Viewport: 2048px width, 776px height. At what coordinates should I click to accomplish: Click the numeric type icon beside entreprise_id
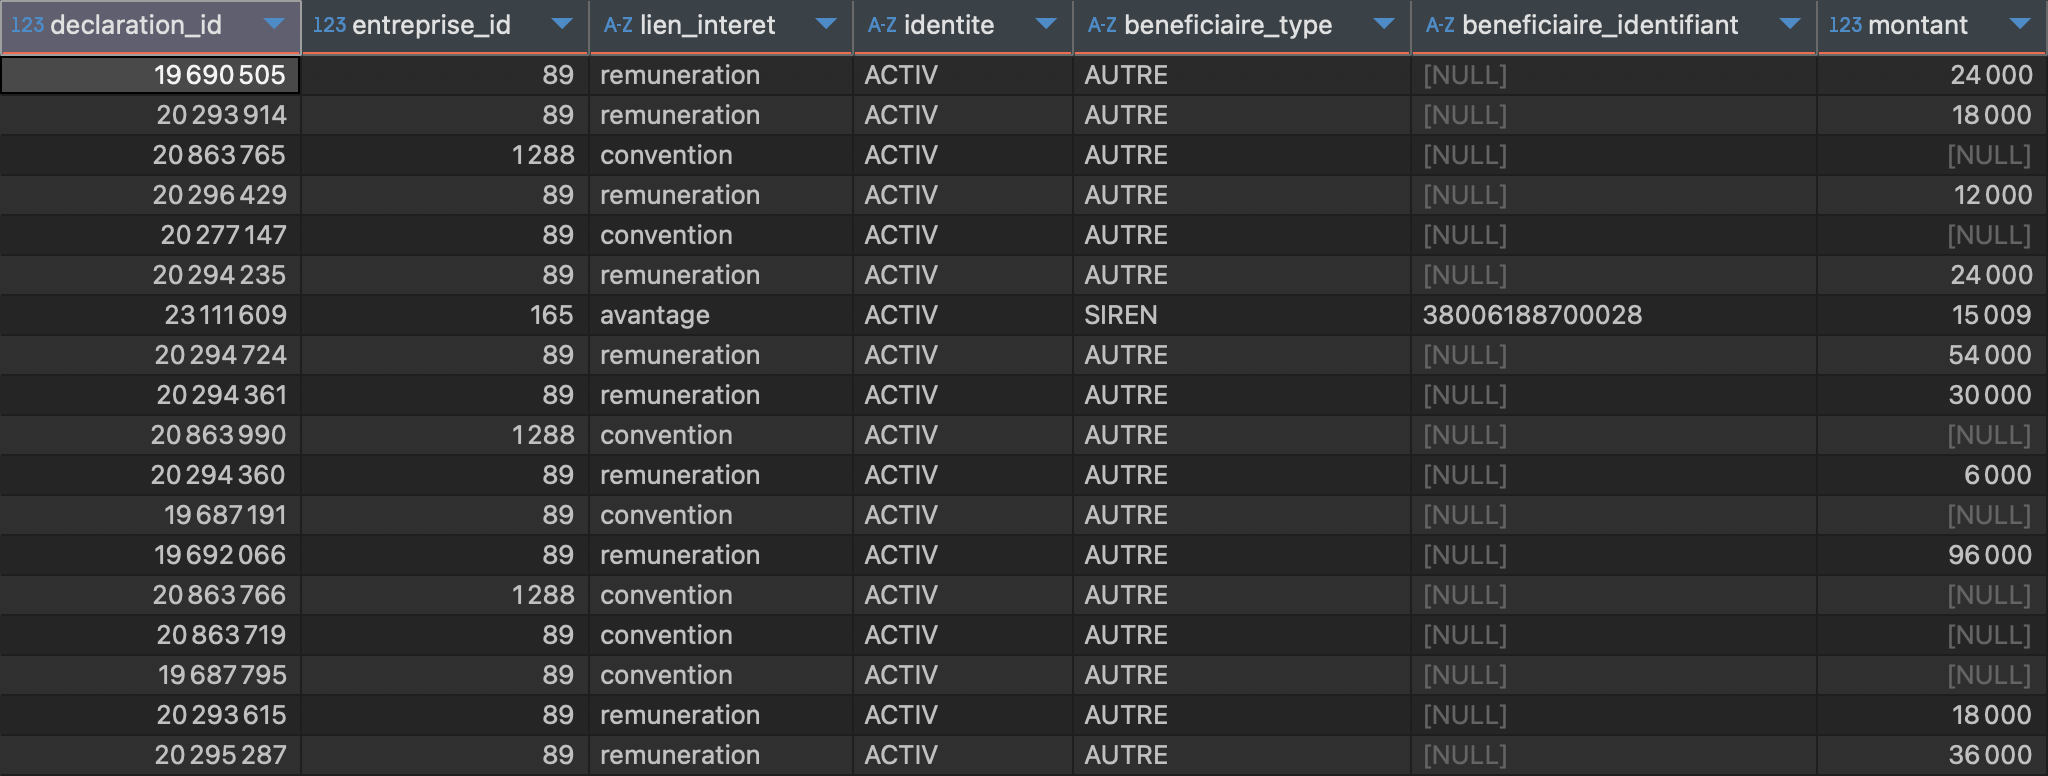(x=329, y=25)
